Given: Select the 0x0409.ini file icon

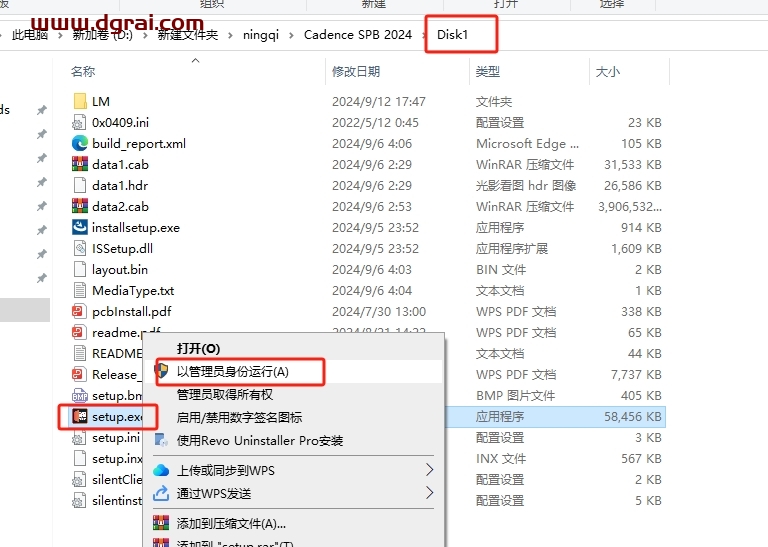Looking at the screenshot, I should (80, 122).
